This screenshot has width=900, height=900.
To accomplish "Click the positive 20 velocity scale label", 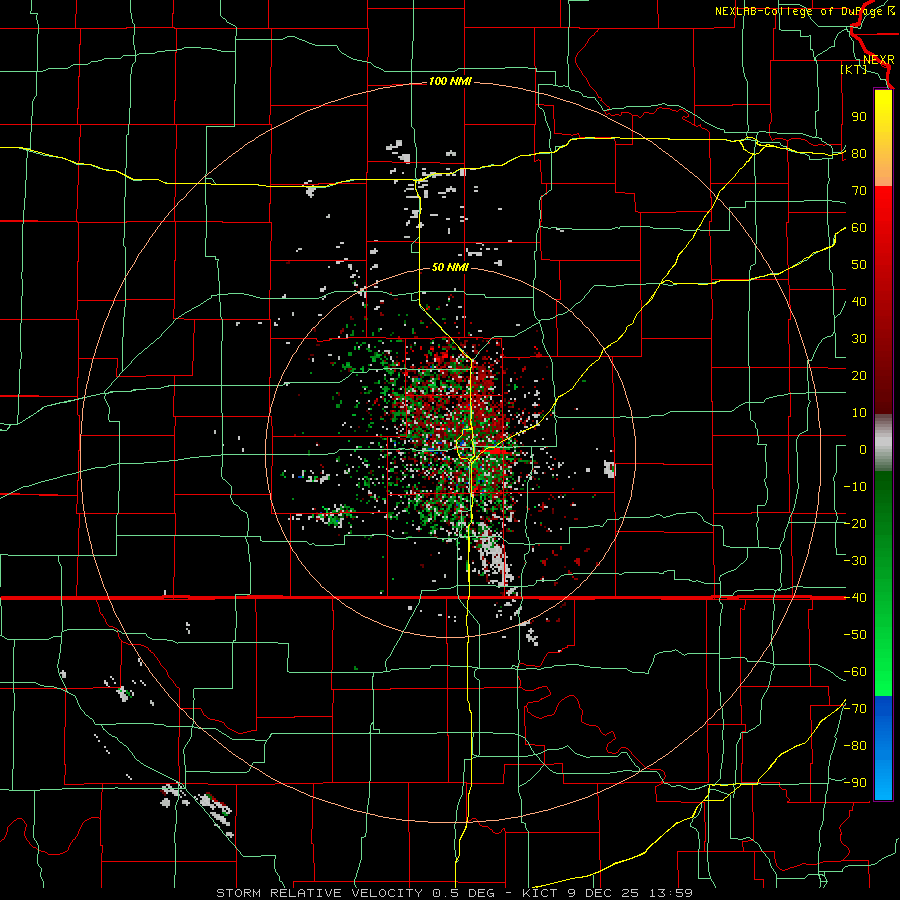I will click(x=859, y=375).
